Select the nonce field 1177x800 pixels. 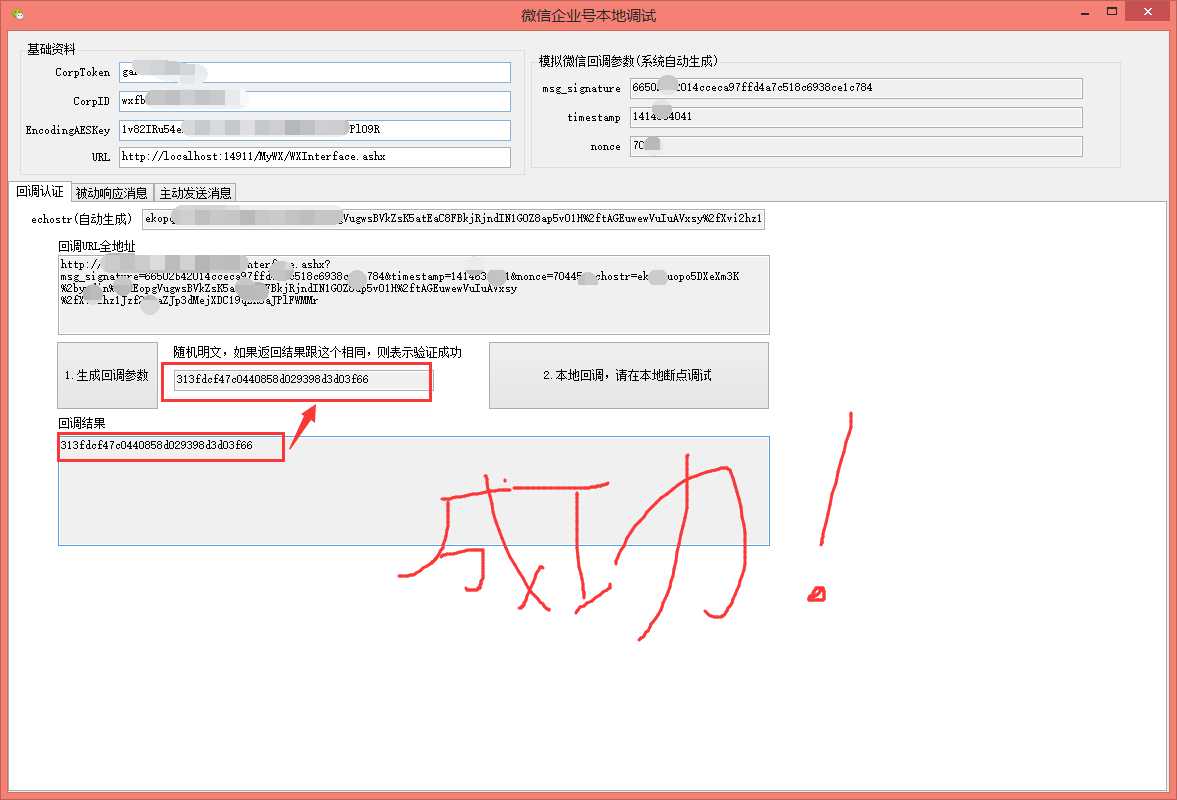856,146
